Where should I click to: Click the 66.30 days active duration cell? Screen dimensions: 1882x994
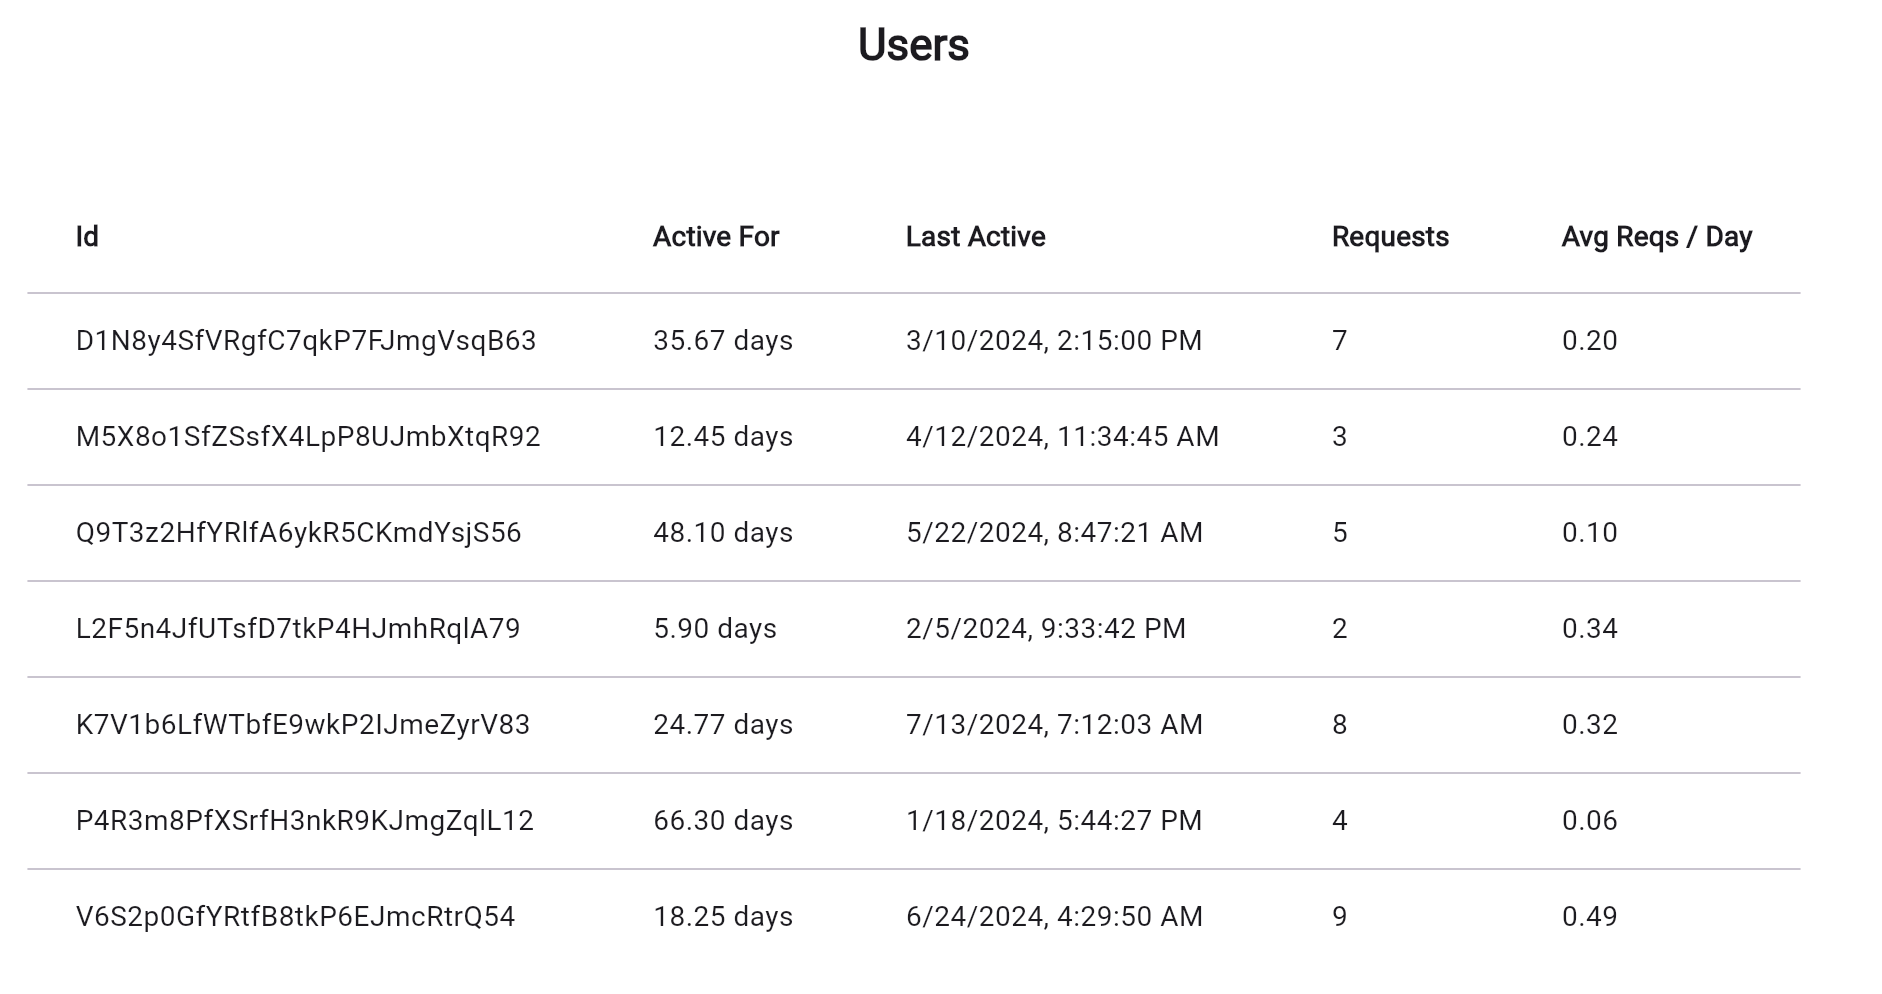[722, 820]
